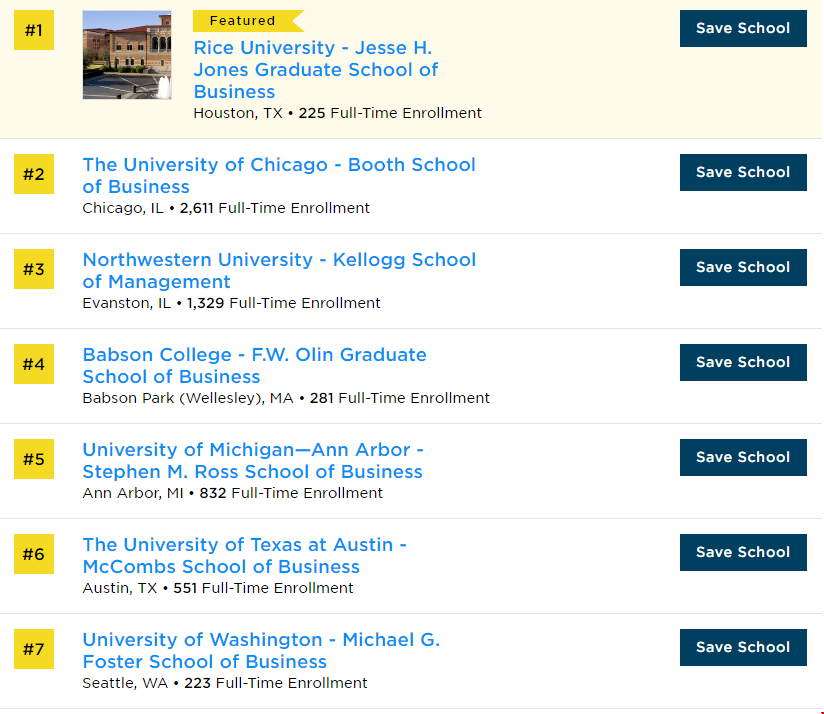The height and width of the screenshot is (714, 824).
Task: Save the Foster School of Business
Action: 743,647
